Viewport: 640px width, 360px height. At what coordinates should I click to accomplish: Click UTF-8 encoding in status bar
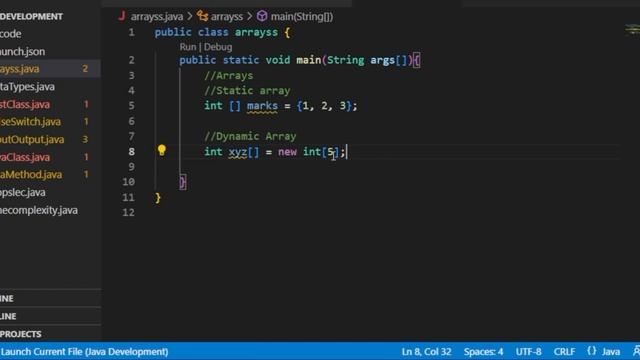[528, 351]
